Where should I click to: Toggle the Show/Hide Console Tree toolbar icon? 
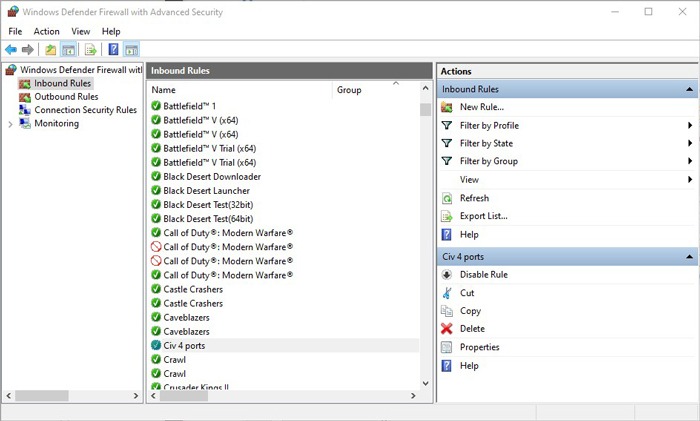68,50
